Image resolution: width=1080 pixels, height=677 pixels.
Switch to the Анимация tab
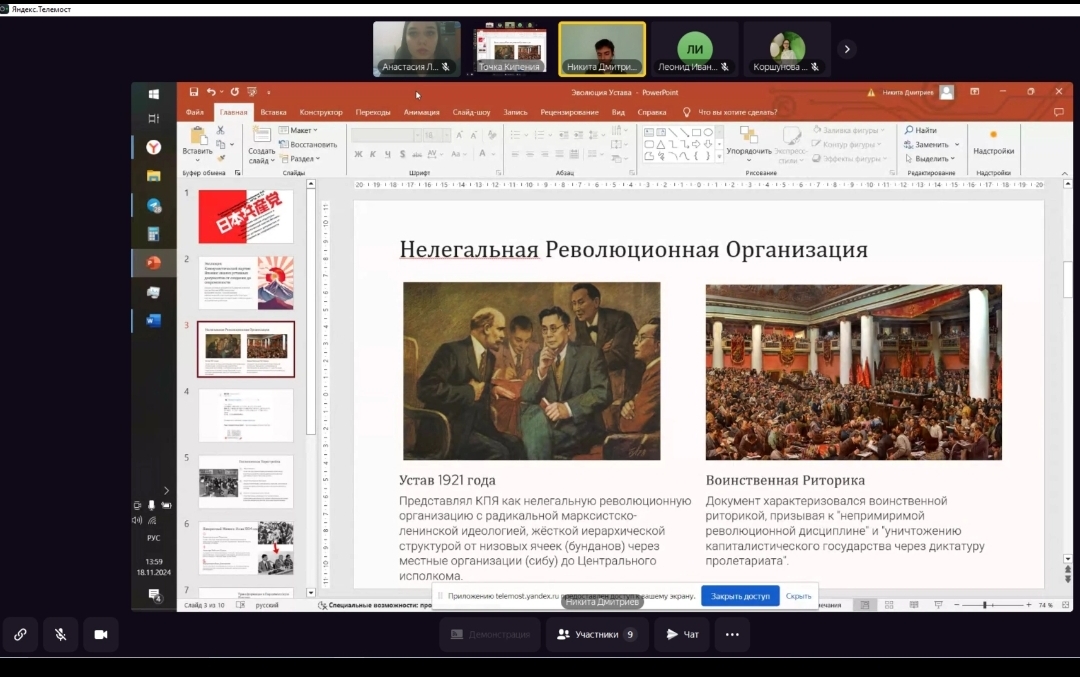[422, 112]
